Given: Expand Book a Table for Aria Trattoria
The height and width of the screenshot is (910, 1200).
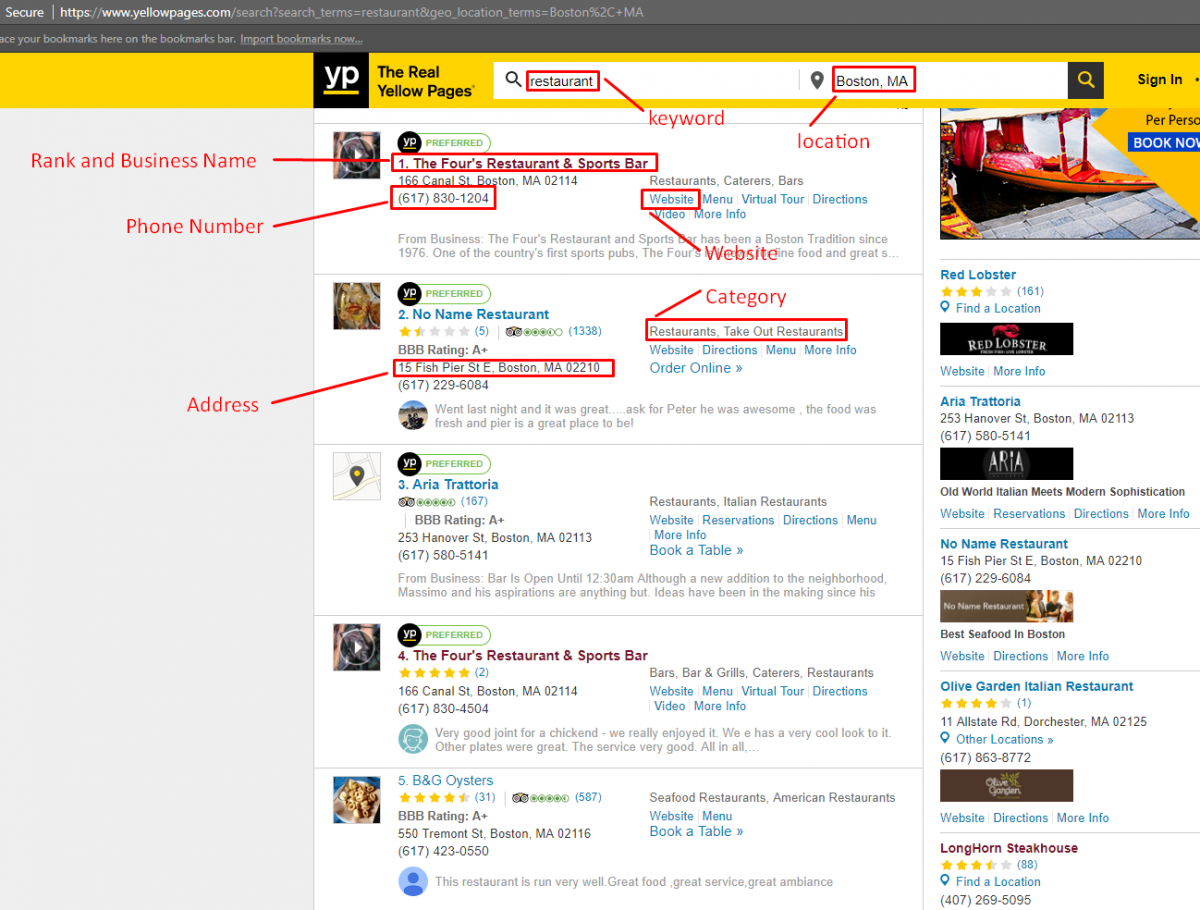Looking at the screenshot, I should click(690, 550).
